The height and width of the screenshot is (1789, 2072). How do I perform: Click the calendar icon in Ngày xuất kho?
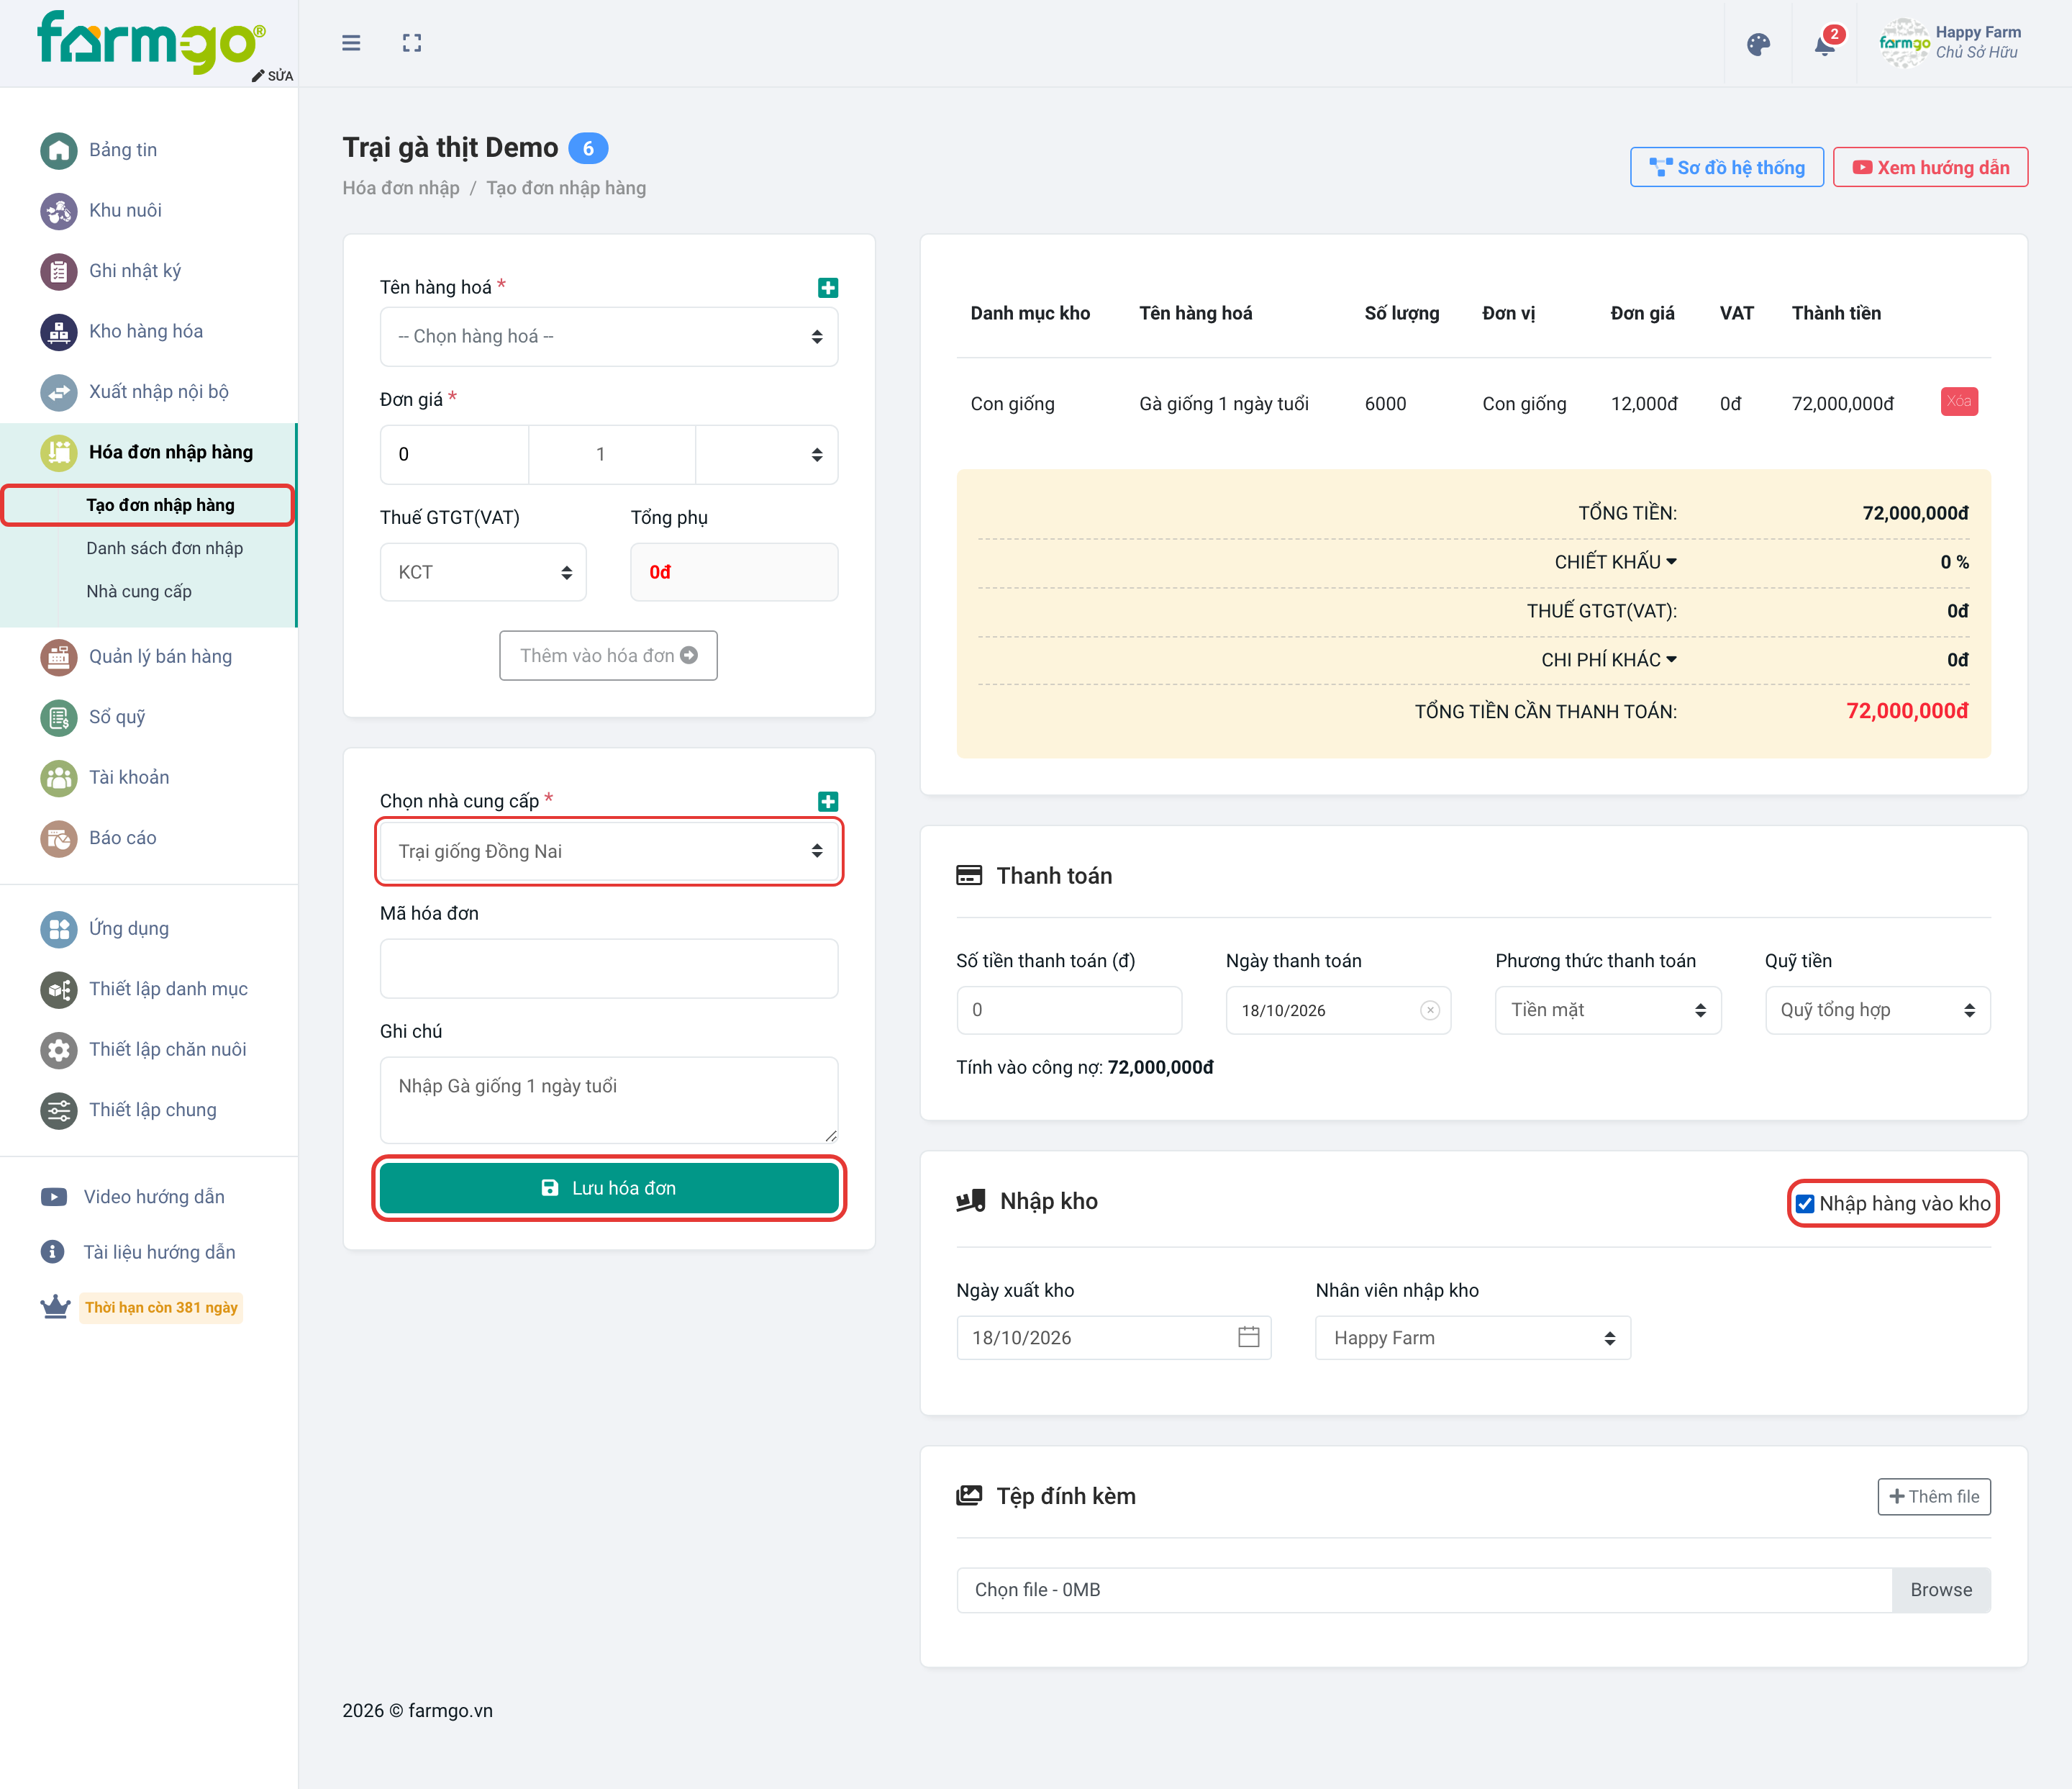[x=1248, y=1337]
